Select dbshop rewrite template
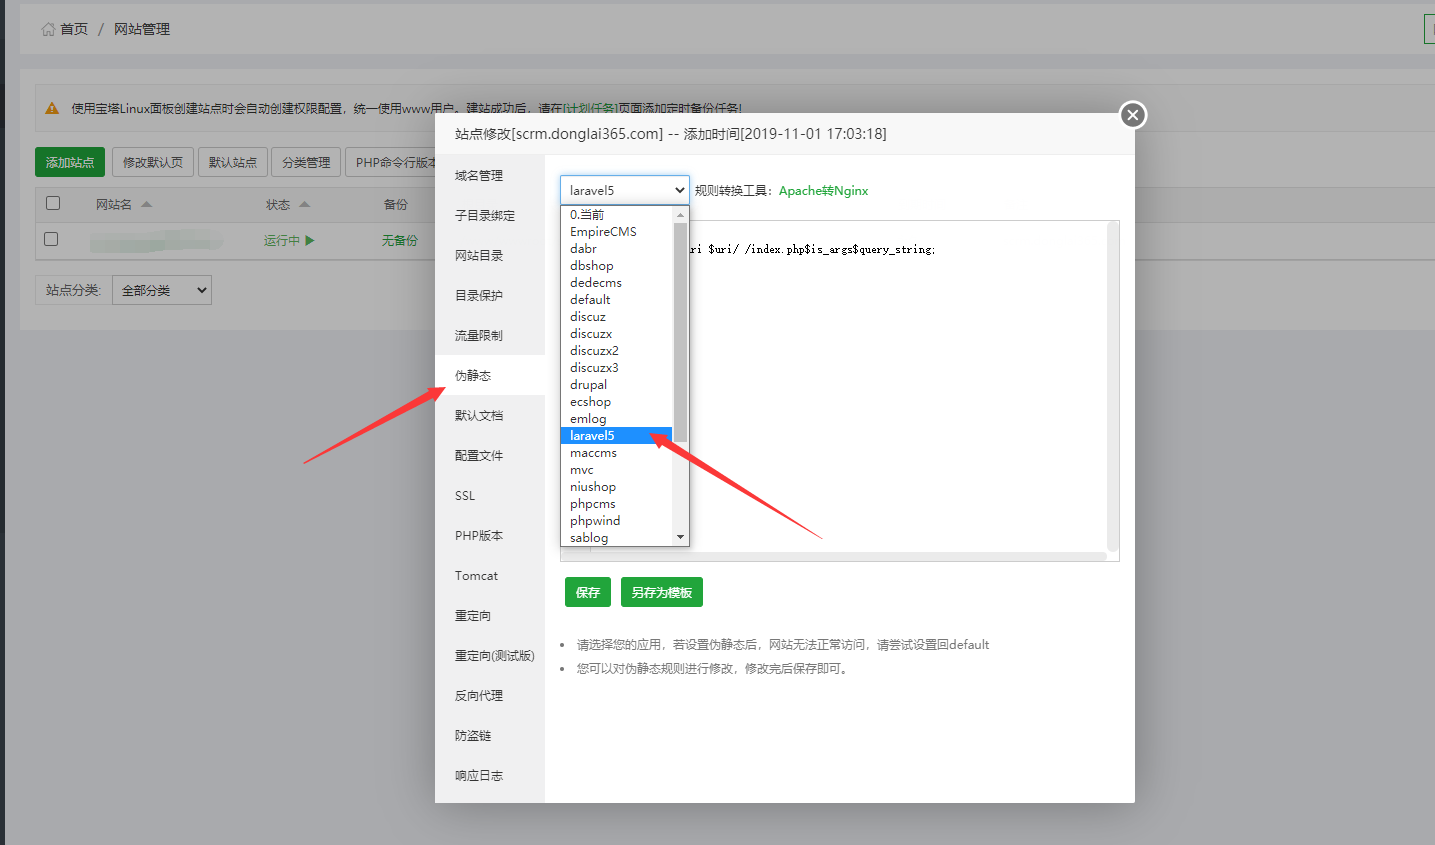The image size is (1435, 845). 617,266
